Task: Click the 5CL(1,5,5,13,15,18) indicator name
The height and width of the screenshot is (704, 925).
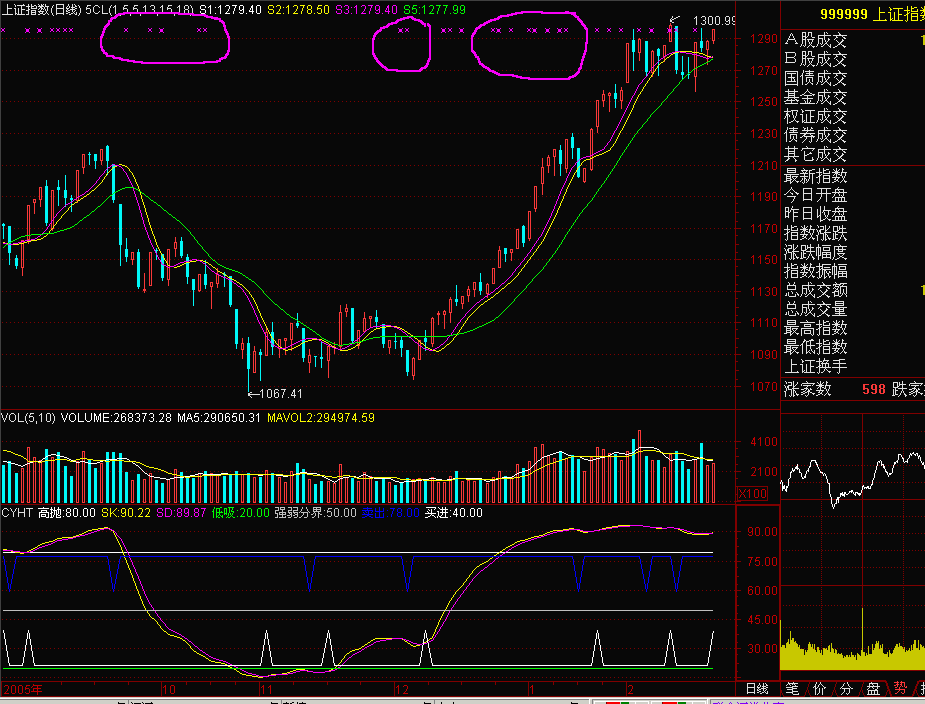Action: [x=139, y=10]
